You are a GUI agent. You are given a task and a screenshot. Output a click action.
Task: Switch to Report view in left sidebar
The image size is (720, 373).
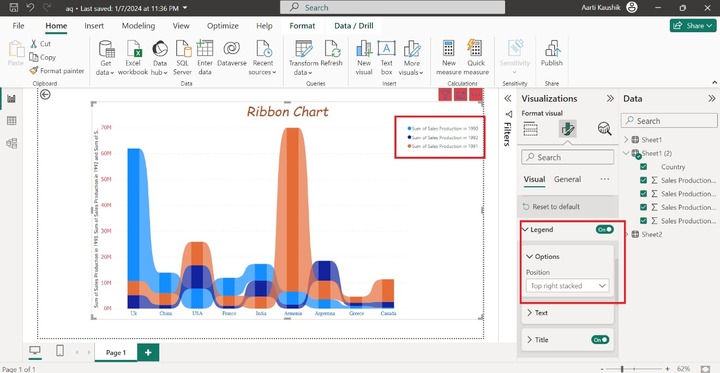(11, 98)
